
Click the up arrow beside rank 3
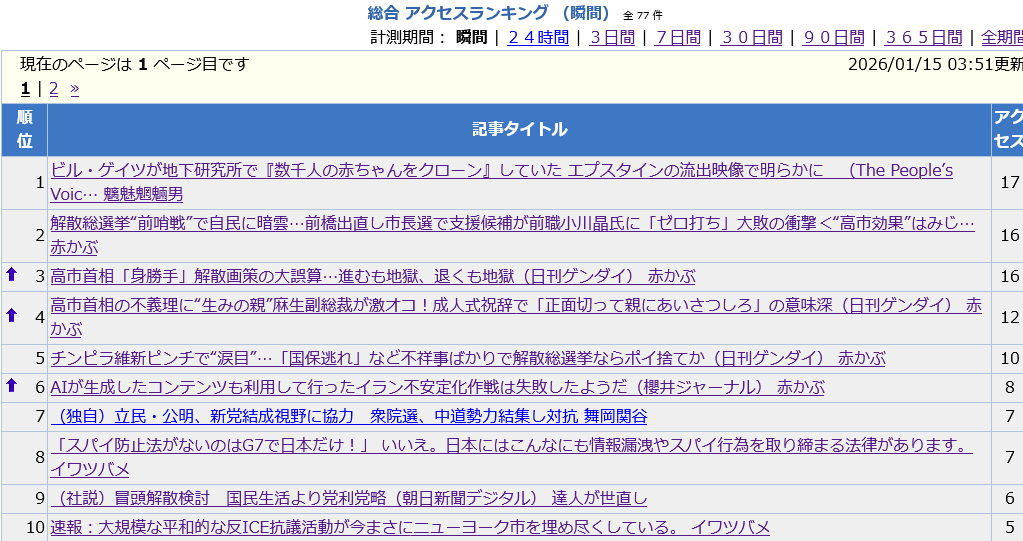pos(12,274)
